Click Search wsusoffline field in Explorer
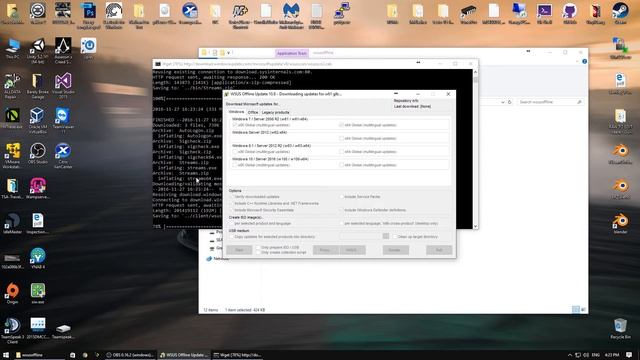This screenshot has height=360, width=640. point(549,102)
